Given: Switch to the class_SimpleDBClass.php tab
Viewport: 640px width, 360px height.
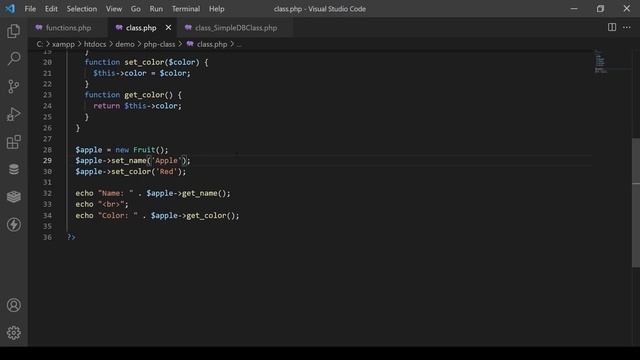Looking at the screenshot, I should point(236,27).
